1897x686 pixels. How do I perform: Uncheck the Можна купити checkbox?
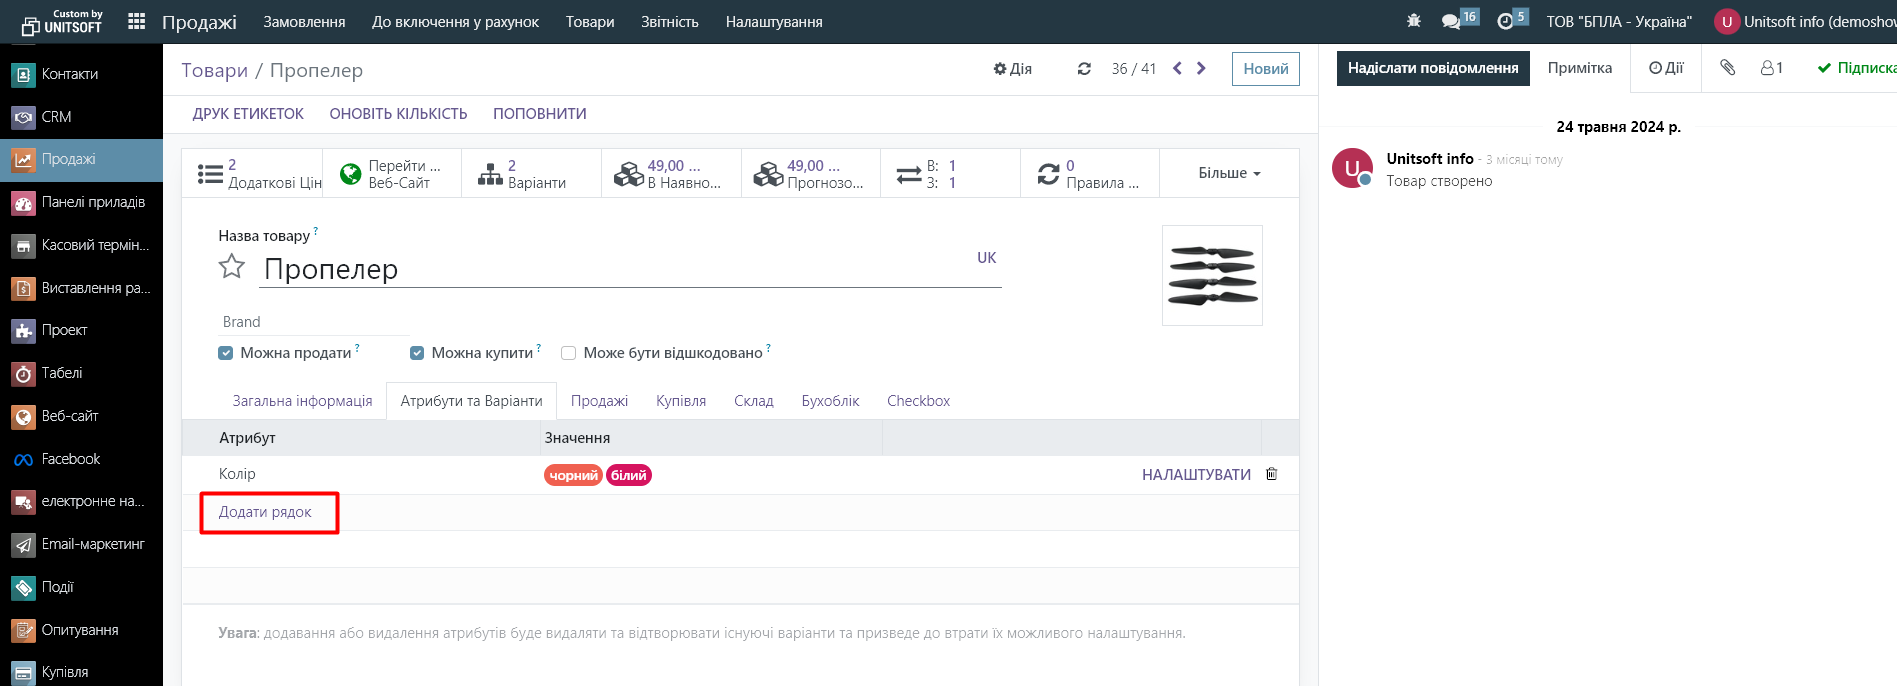[417, 353]
